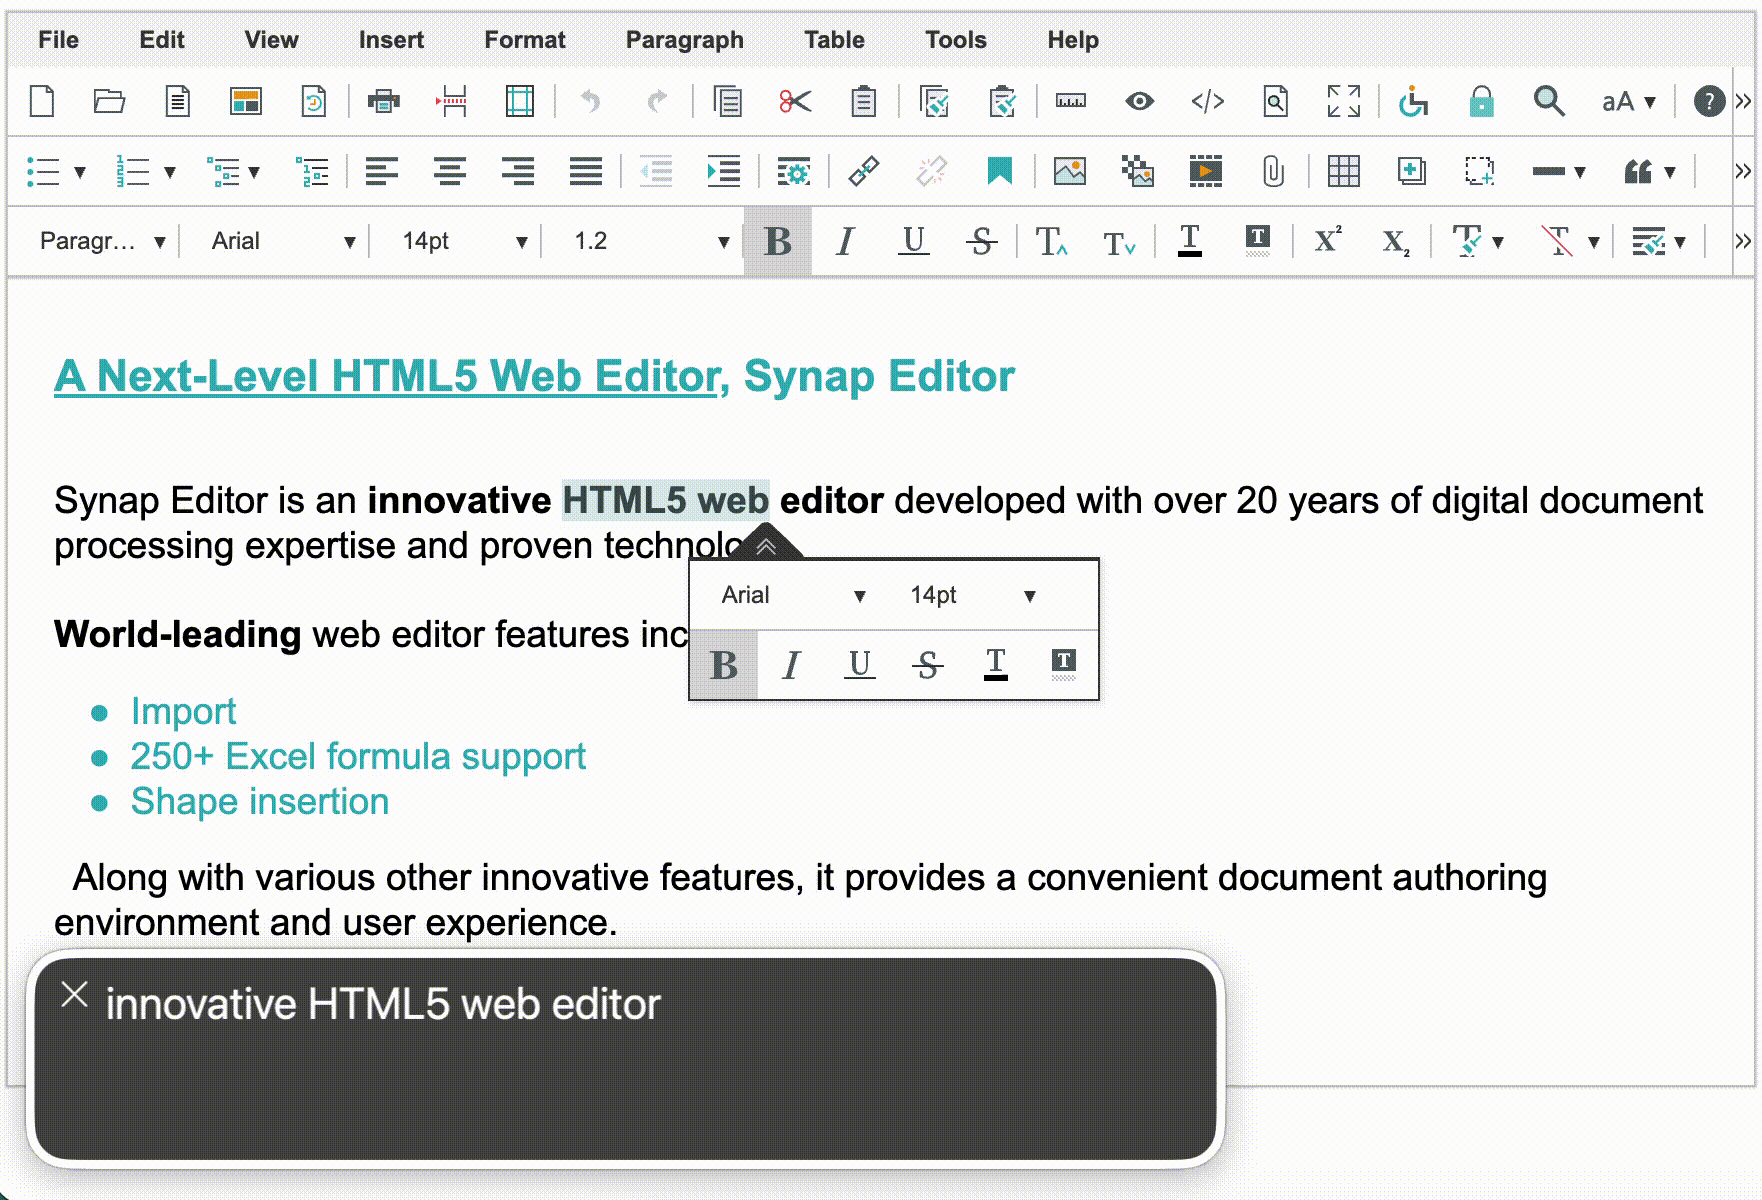Toggle bold in main toolbar

click(x=778, y=241)
